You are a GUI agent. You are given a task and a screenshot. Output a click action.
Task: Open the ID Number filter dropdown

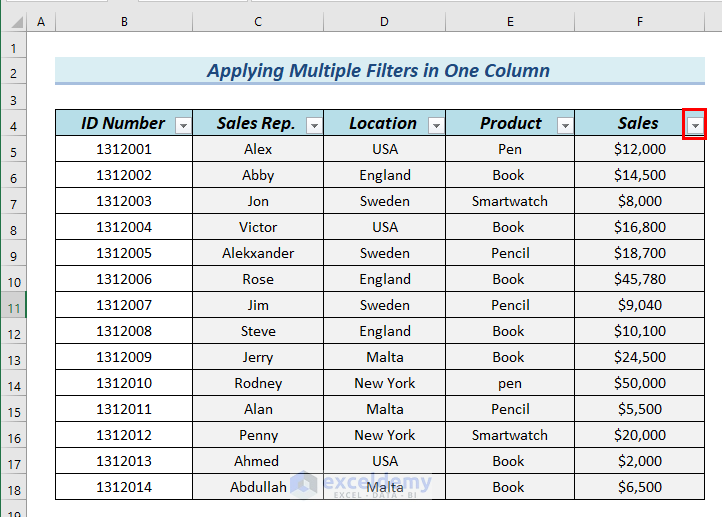(183, 125)
